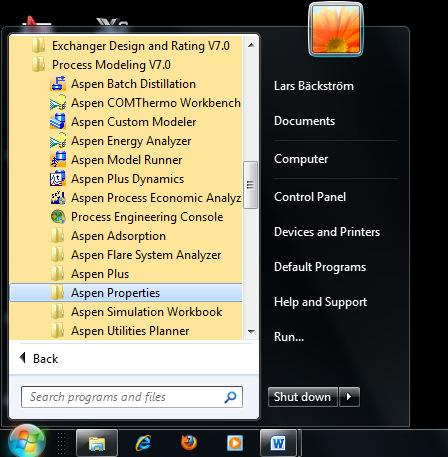Go Back to the previous menu

coord(39,359)
